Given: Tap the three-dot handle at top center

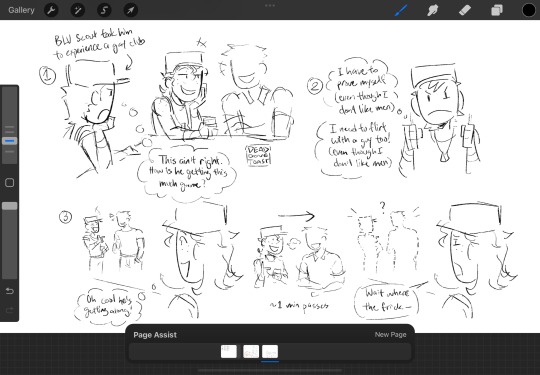Looking at the screenshot, I should pos(270,6).
